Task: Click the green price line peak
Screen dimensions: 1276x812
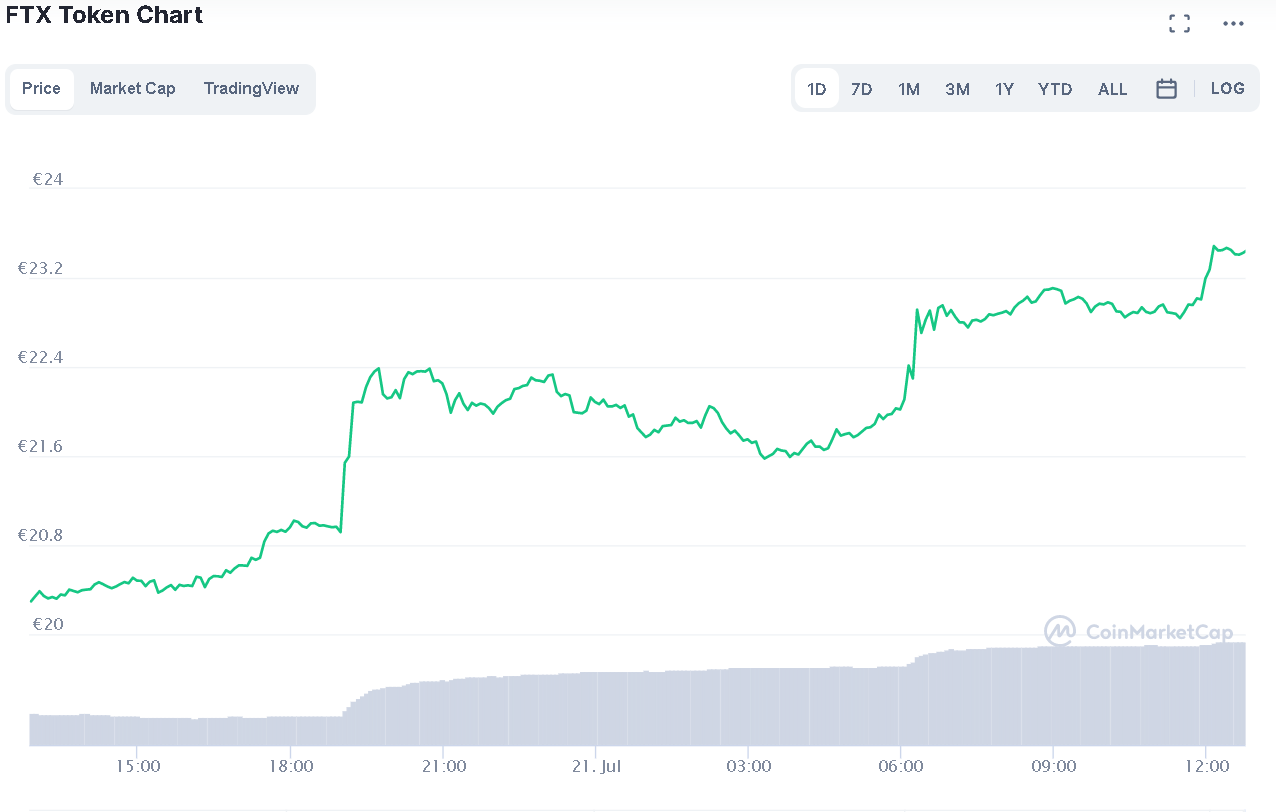Action: [x=1216, y=246]
